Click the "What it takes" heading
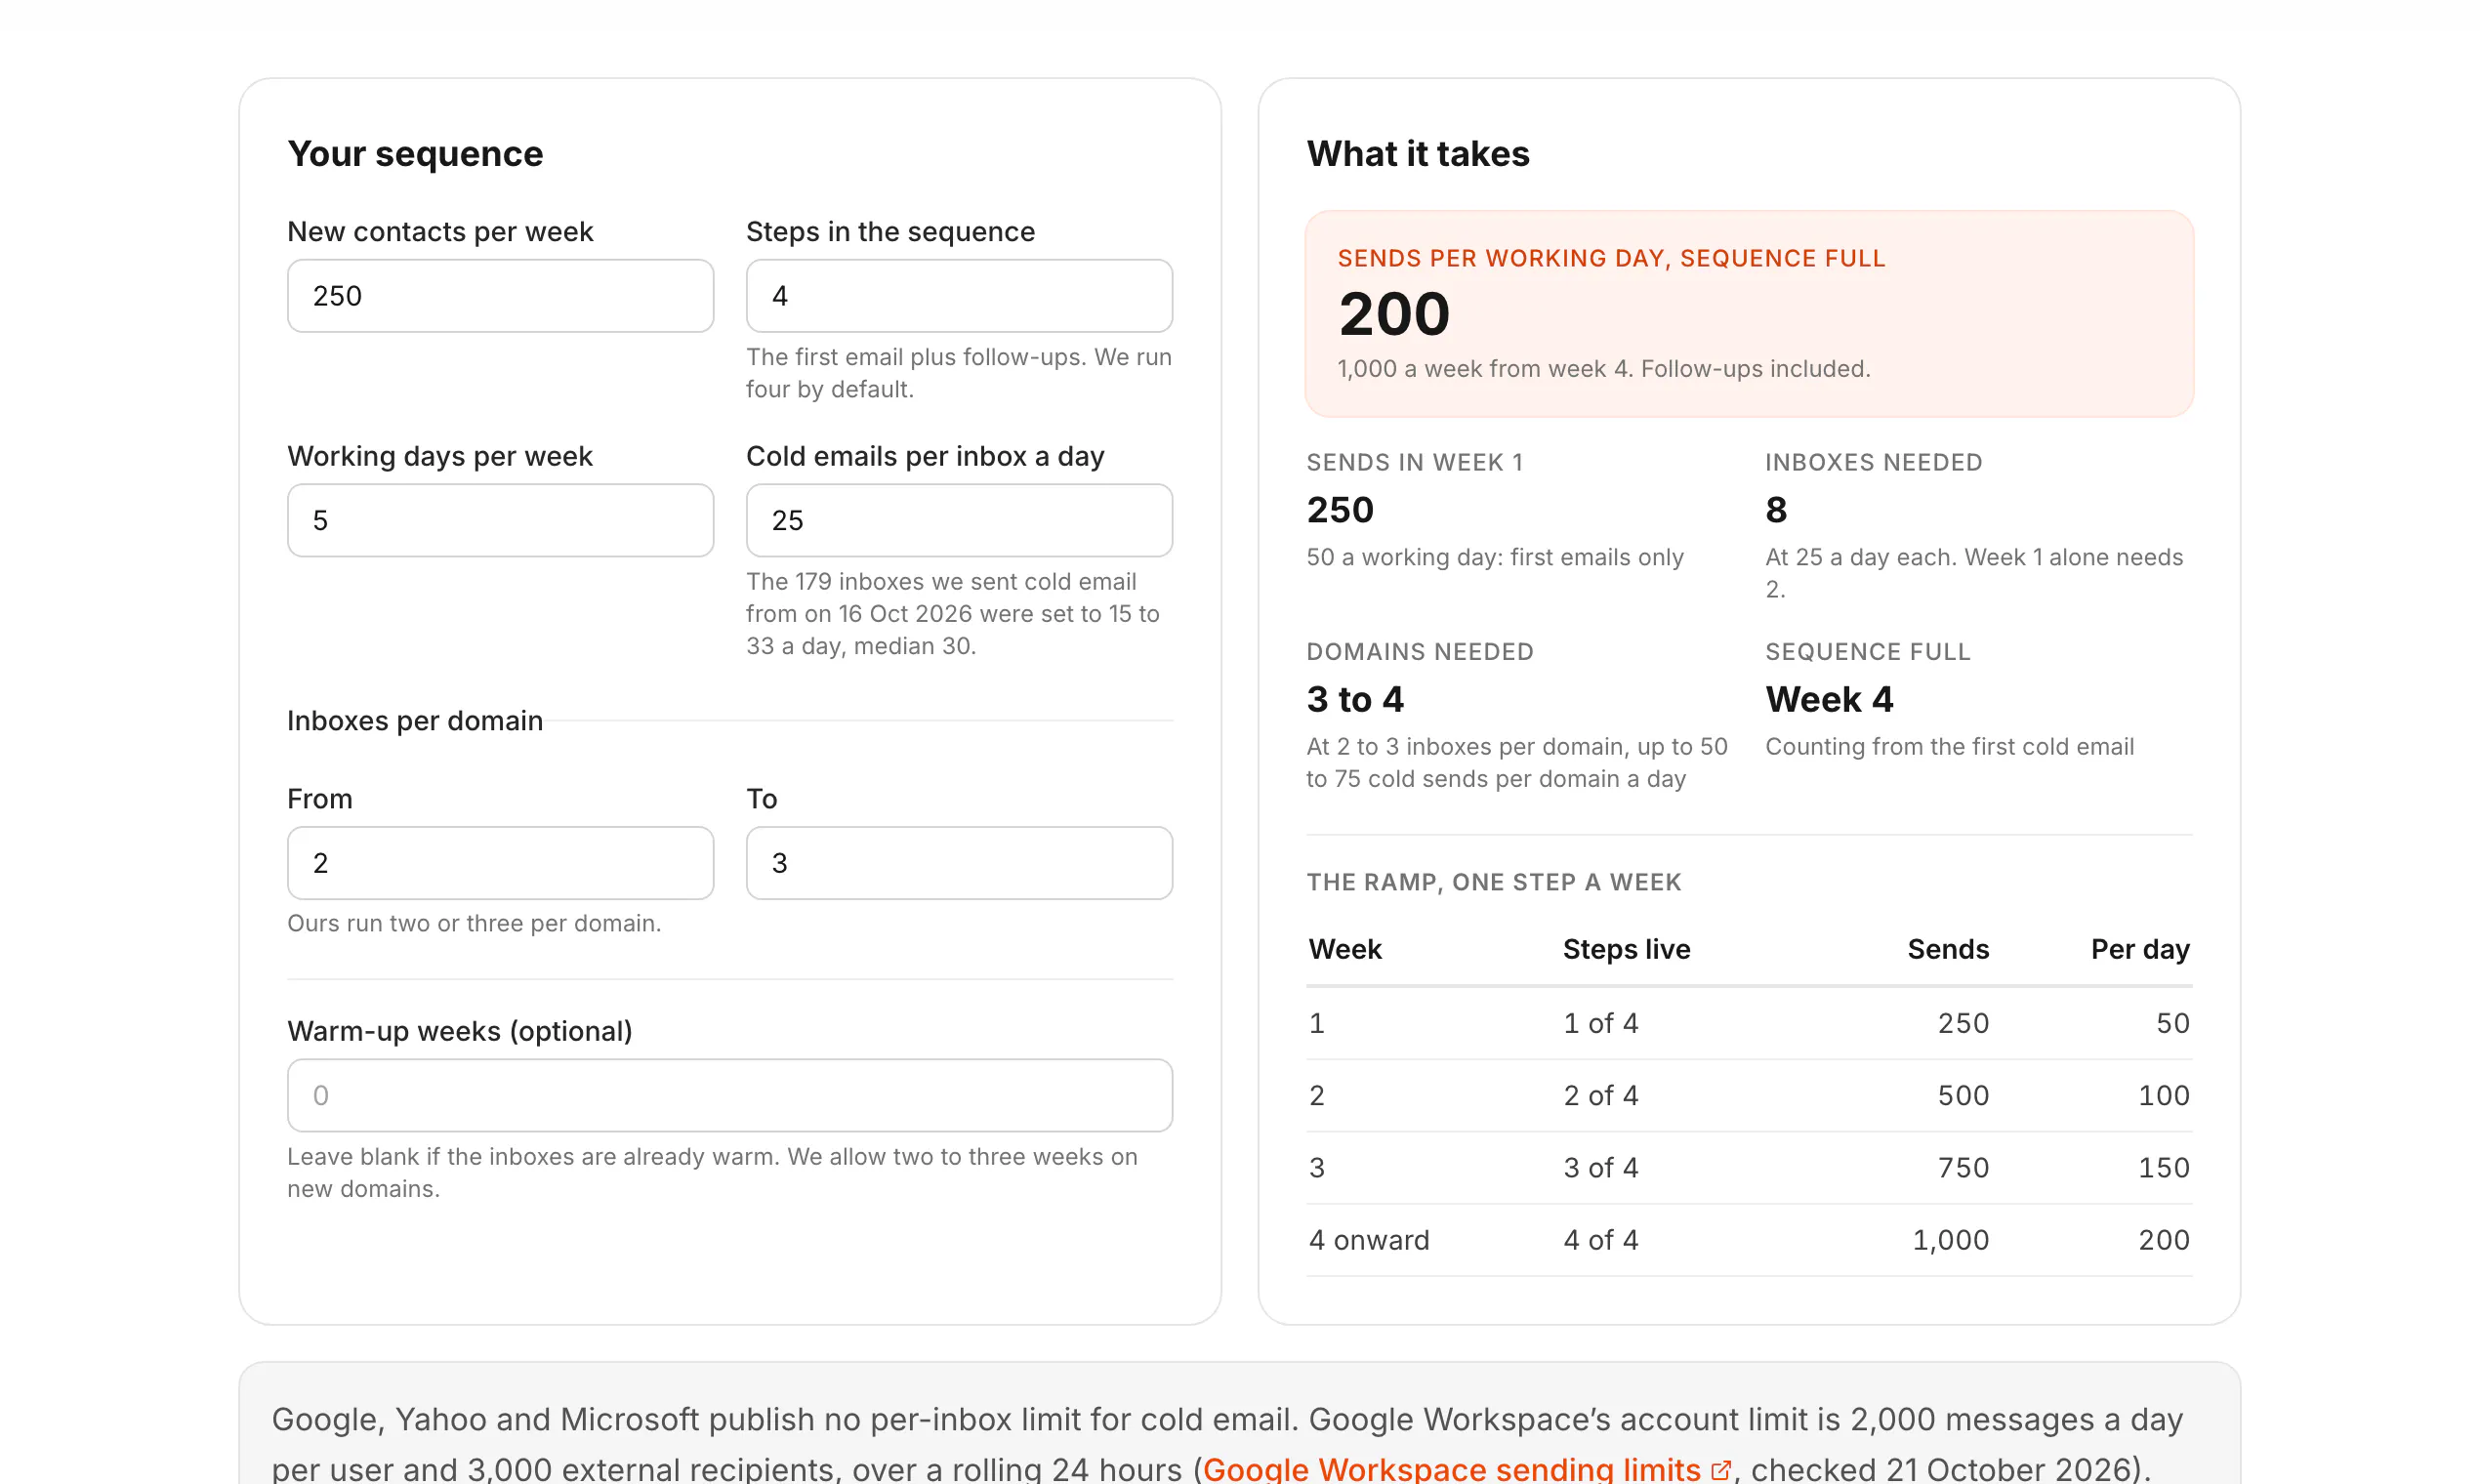The width and height of the screenshot is (2480, 1484). click(x=1418, y=154)
